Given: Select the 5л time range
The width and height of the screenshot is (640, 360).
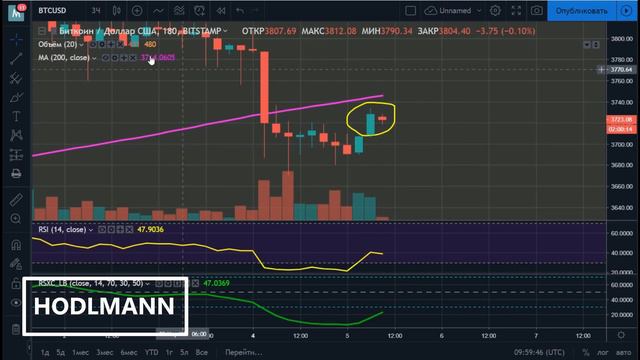Looking at the screenshot, I should click(184, 352).
